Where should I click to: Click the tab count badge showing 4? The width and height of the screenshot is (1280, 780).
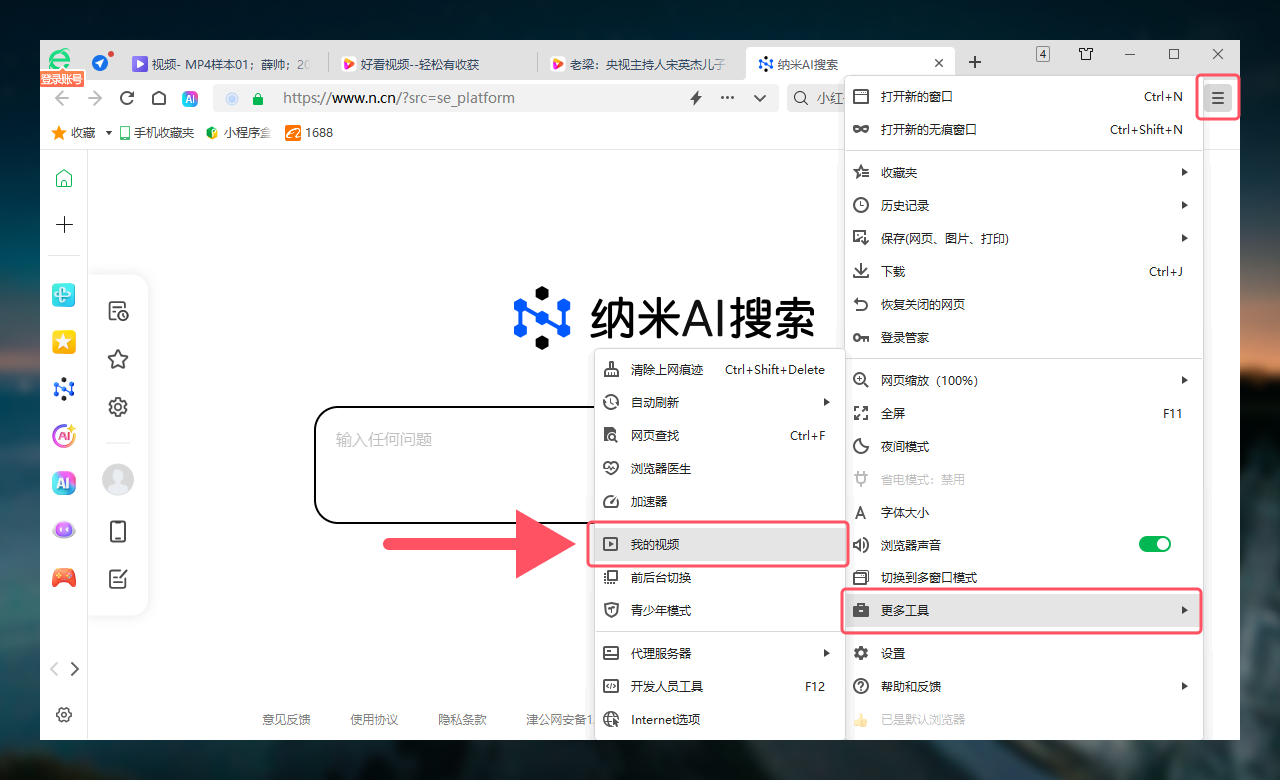[1043, 54]
